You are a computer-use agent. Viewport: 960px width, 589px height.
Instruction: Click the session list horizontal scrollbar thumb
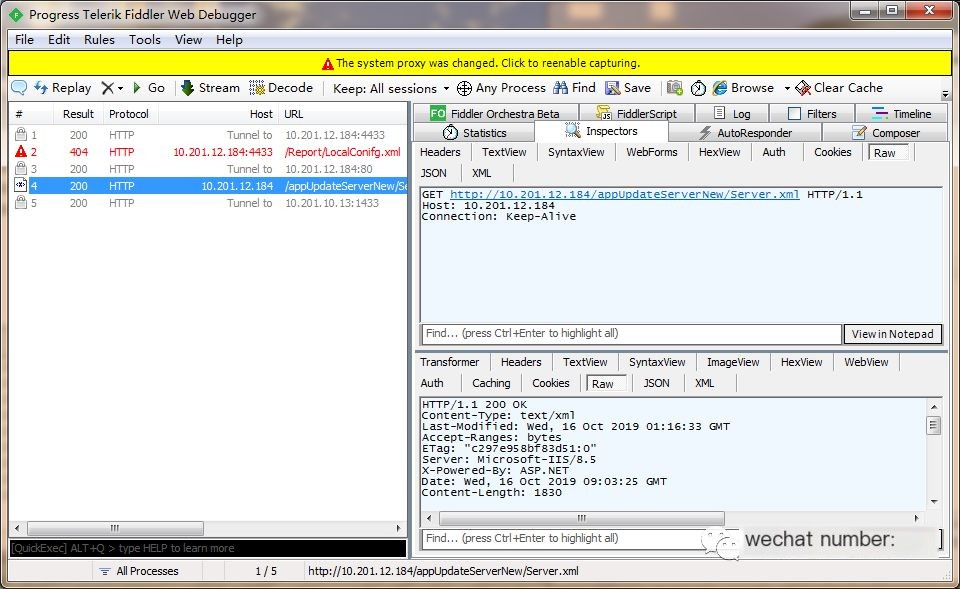[x=116, y=528]
